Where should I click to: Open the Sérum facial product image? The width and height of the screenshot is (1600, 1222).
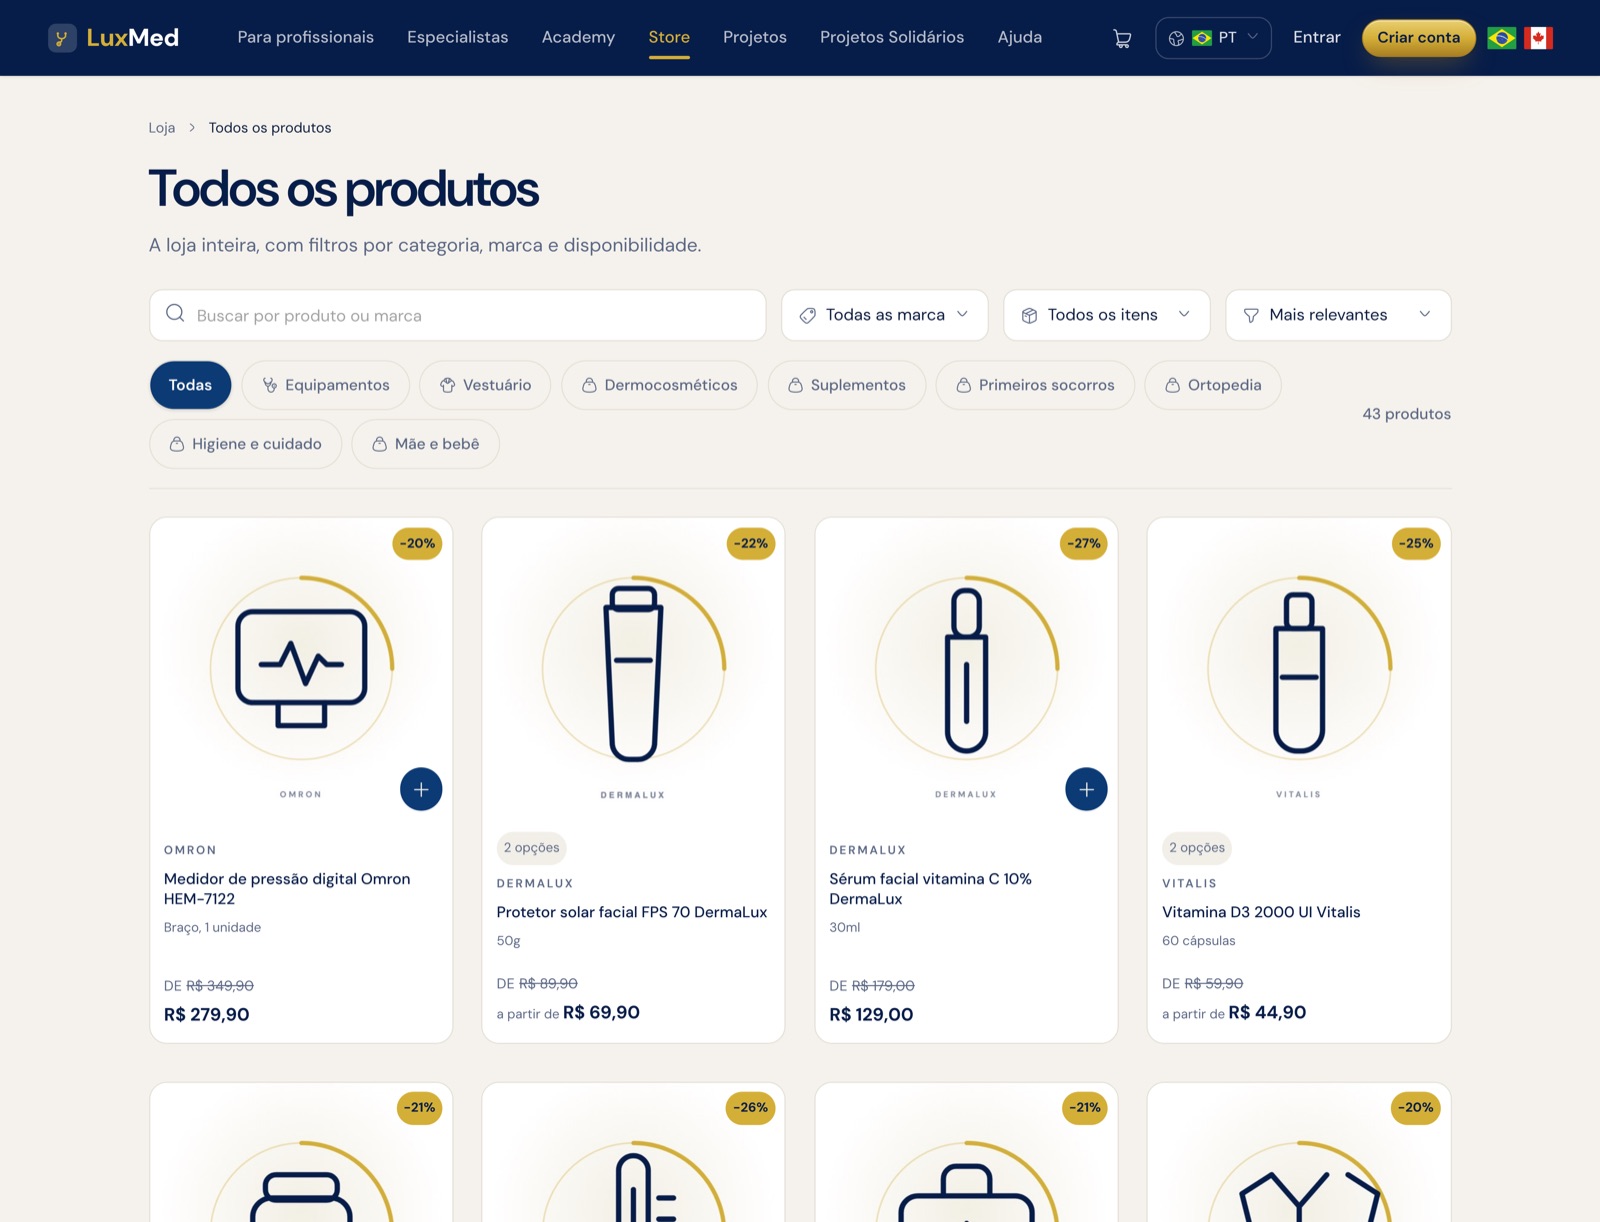[x=966, y=667]
